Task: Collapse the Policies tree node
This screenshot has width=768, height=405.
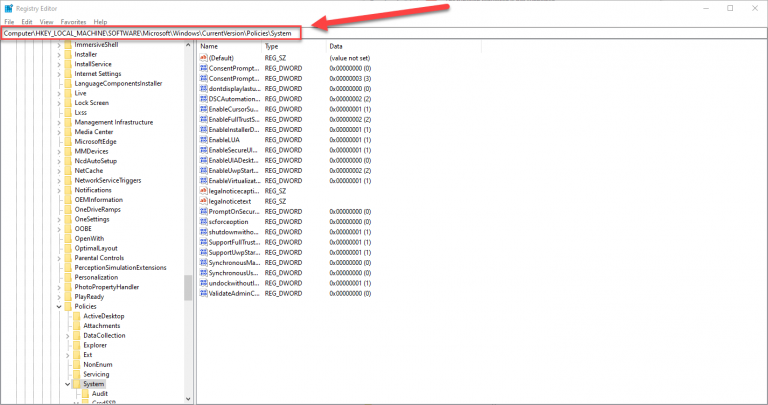Action: point(57,306)
